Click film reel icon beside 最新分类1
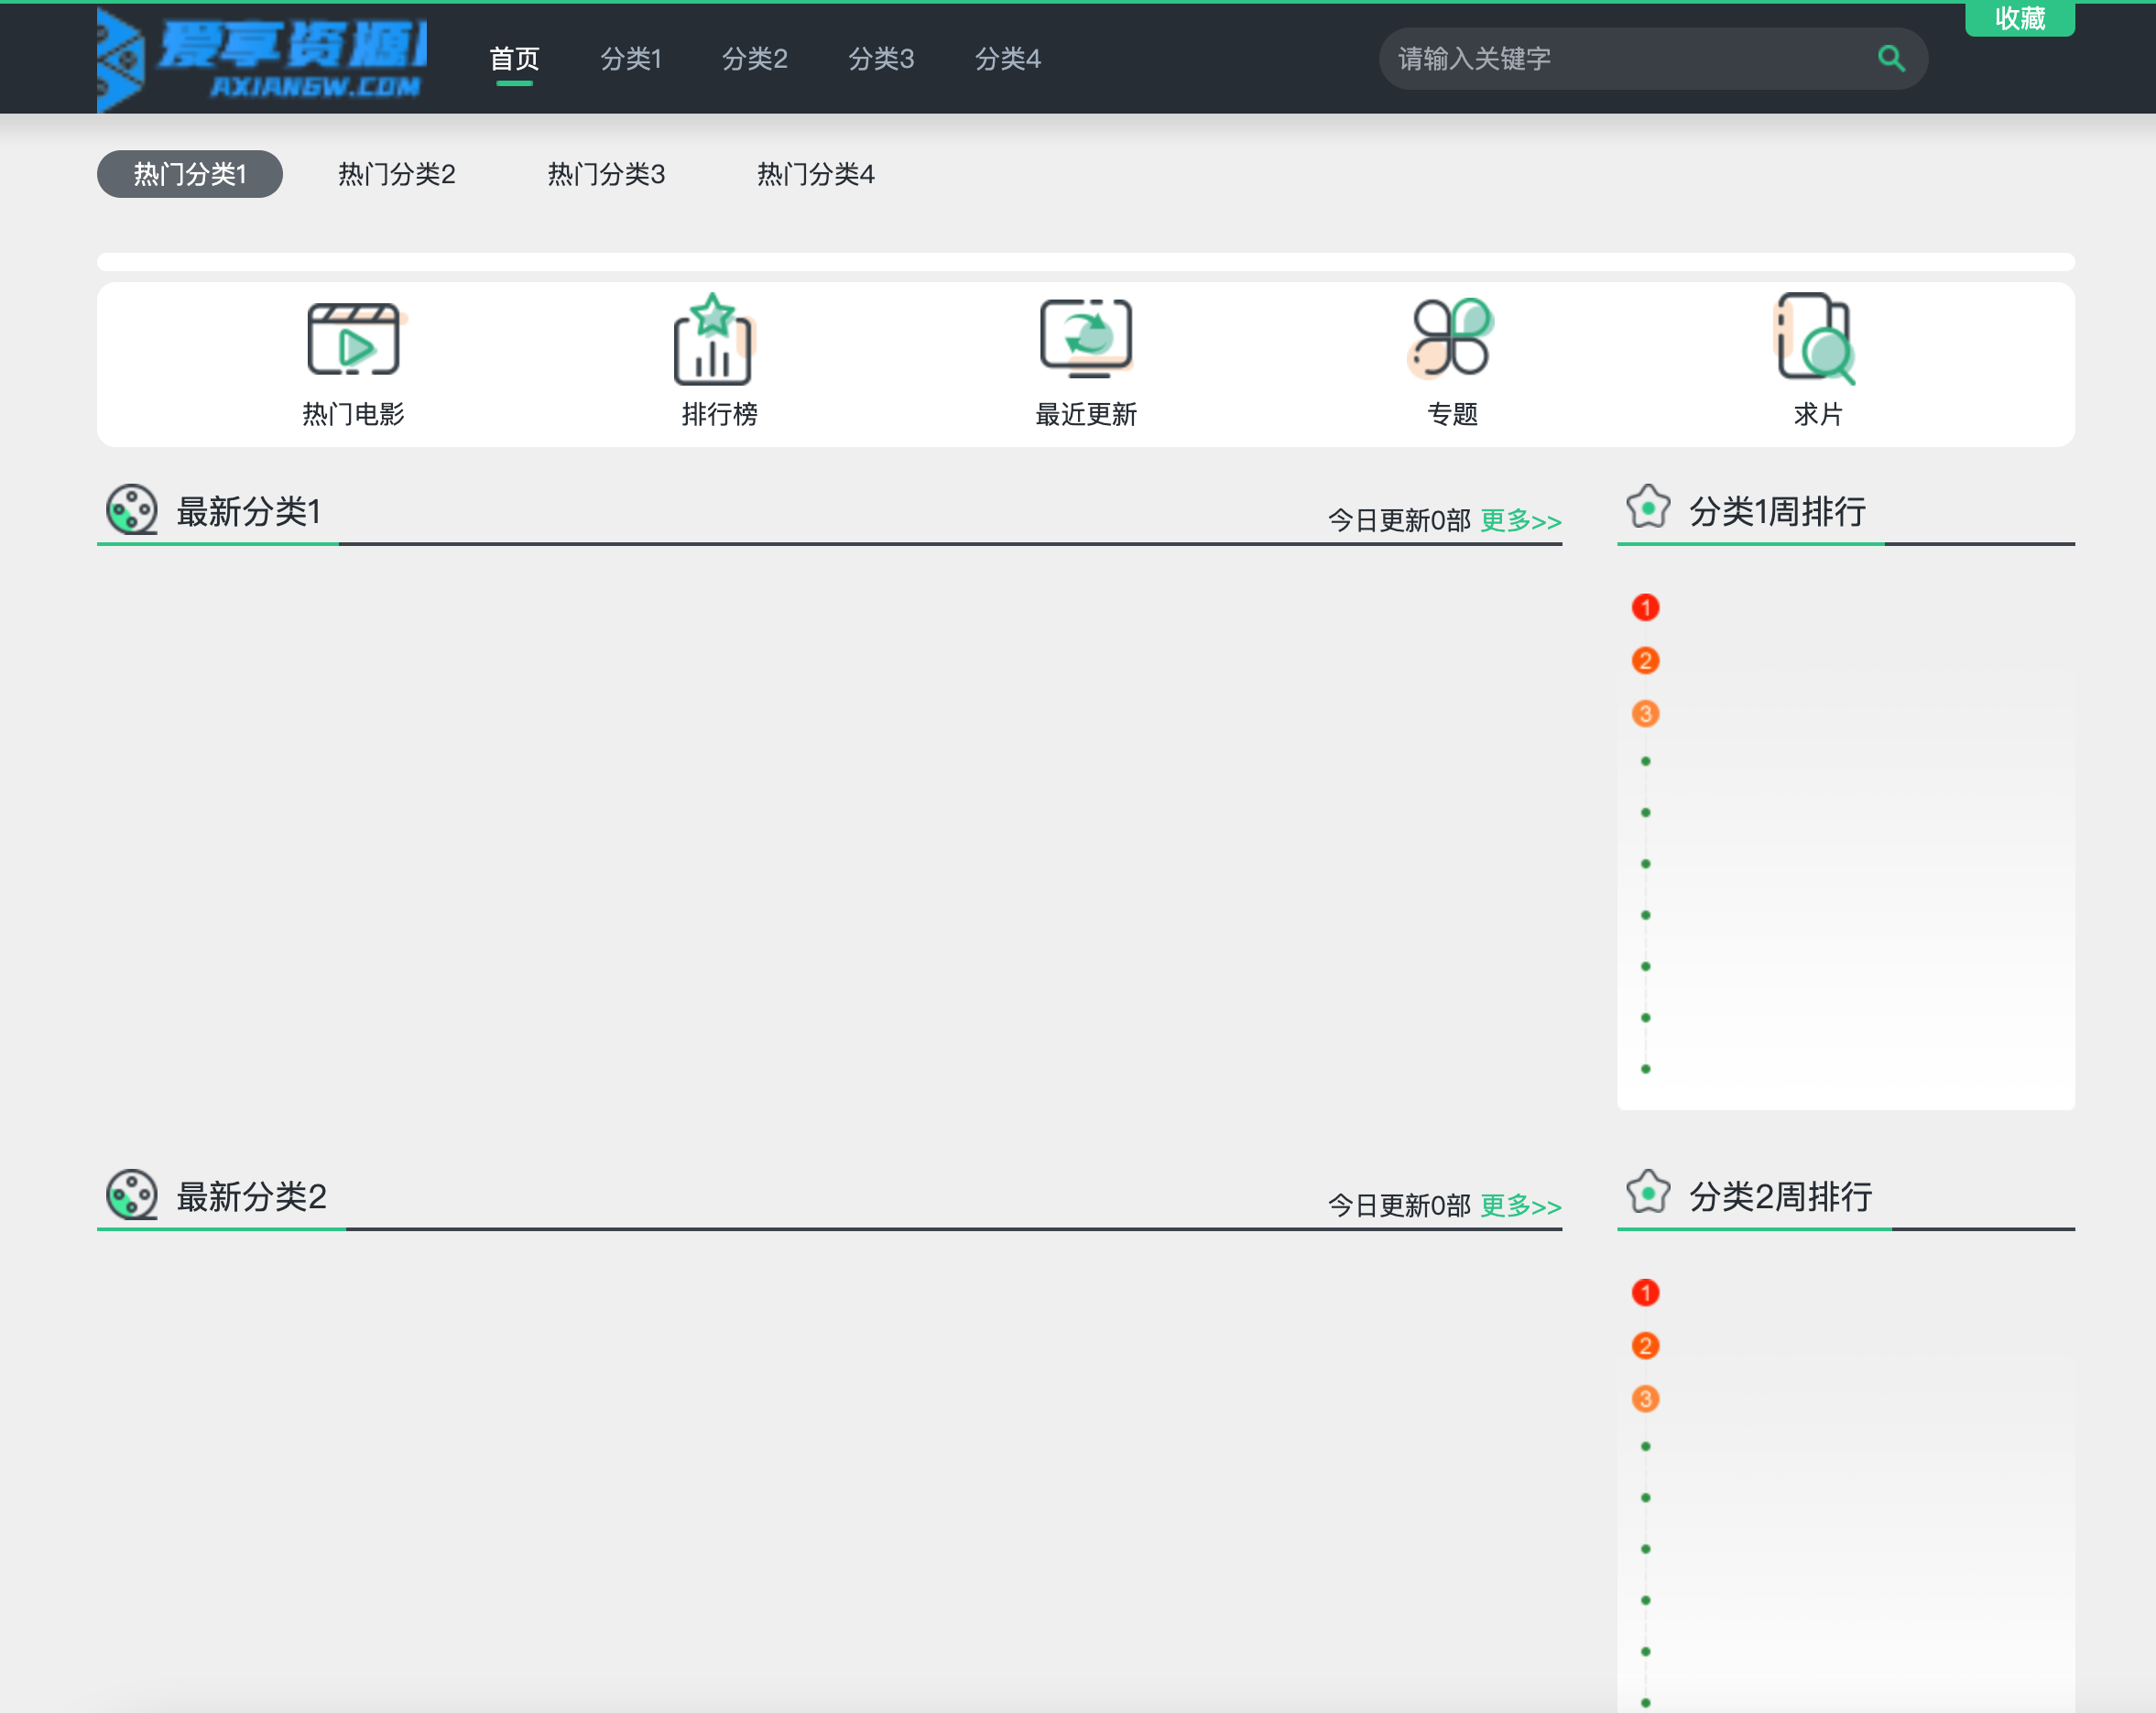 tap(132, 510)
